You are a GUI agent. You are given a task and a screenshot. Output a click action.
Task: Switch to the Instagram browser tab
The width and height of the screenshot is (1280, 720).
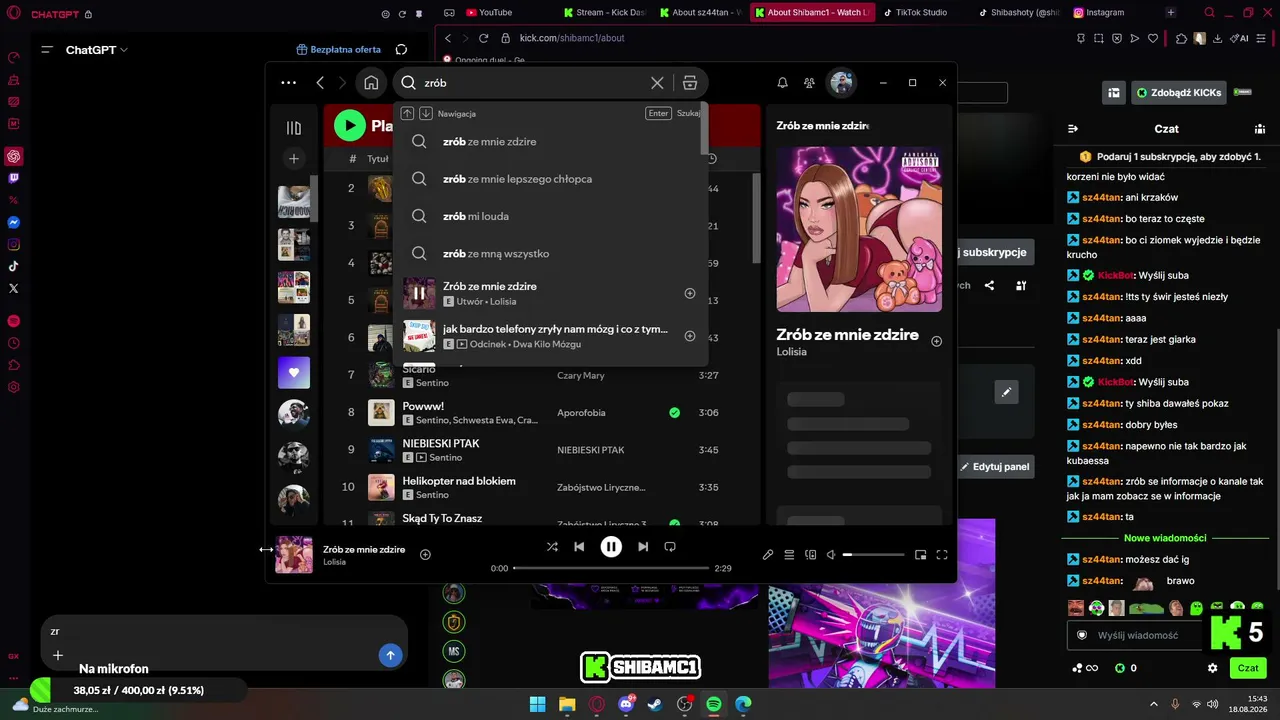1105,12
